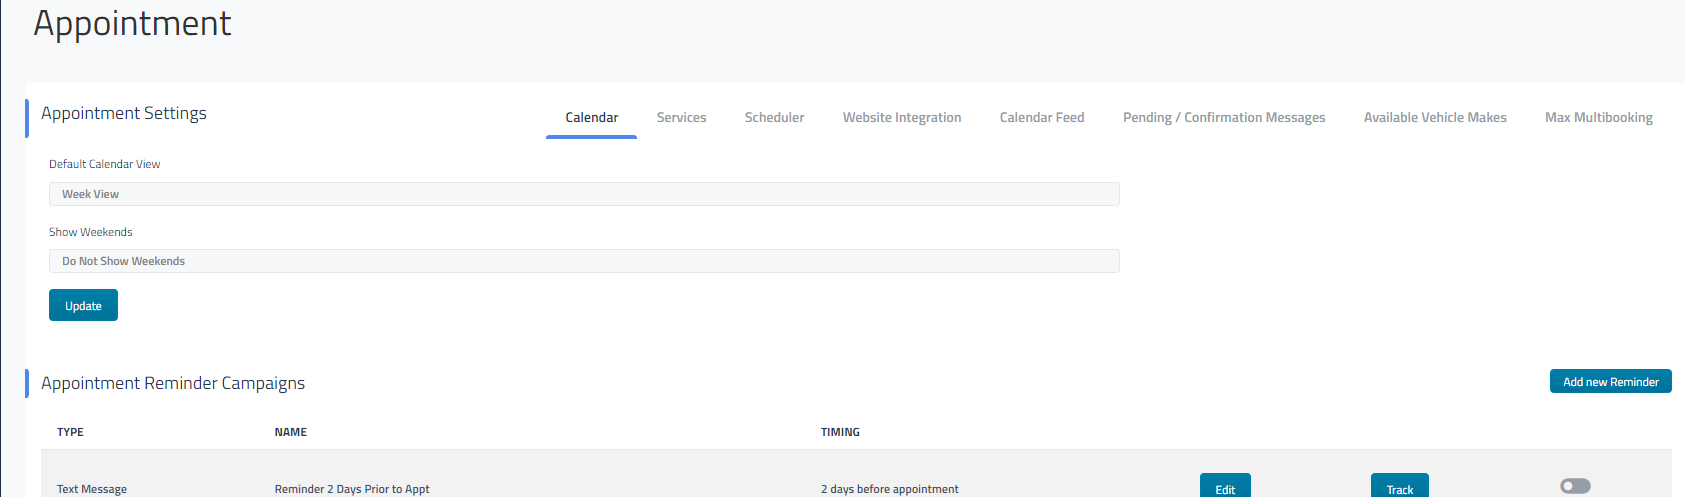Edit the Reminder 2 Days Prior reminder
The width and height of the screenshot is (1685, 497).
click(1225, 487)
